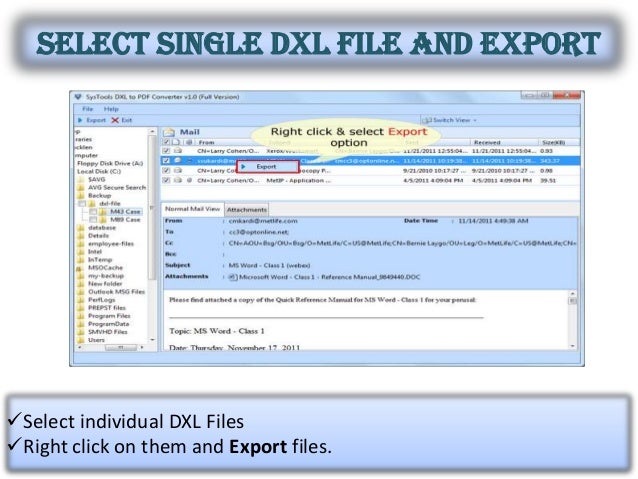This screenshot has height=479, width=638.
Task: Switch to the Attachments tab
Action: tap(247, 210)
